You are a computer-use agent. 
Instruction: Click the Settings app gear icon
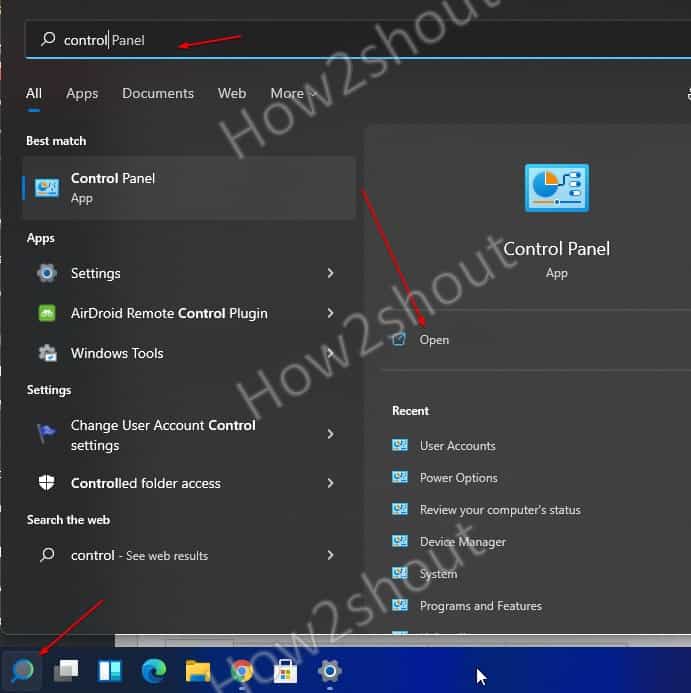point(47,273)
